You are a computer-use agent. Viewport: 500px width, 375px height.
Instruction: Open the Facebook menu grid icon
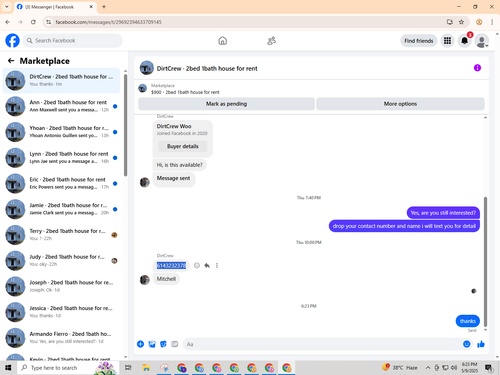pos(447,41)
